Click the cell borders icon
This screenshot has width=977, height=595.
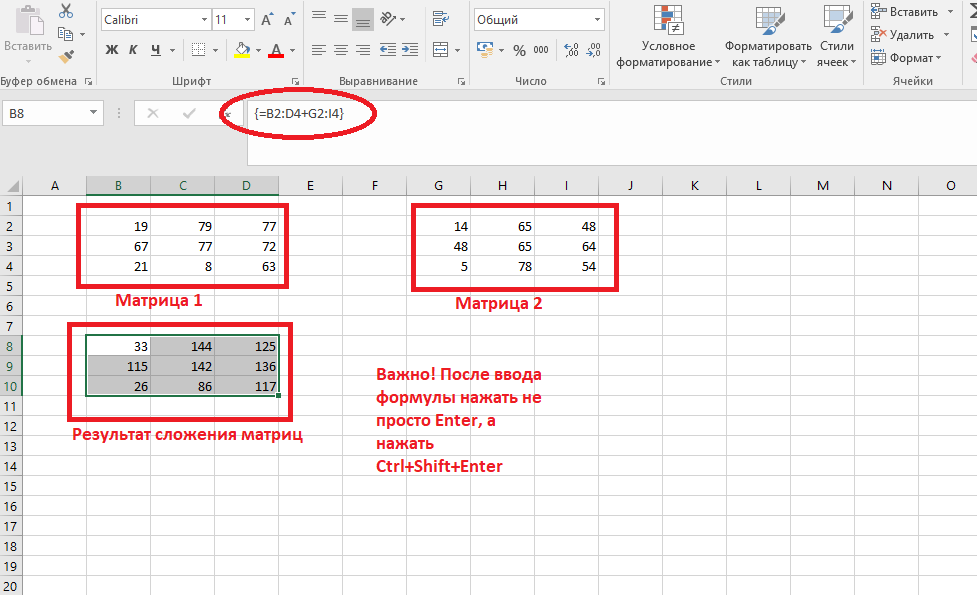tap(199, 50)
